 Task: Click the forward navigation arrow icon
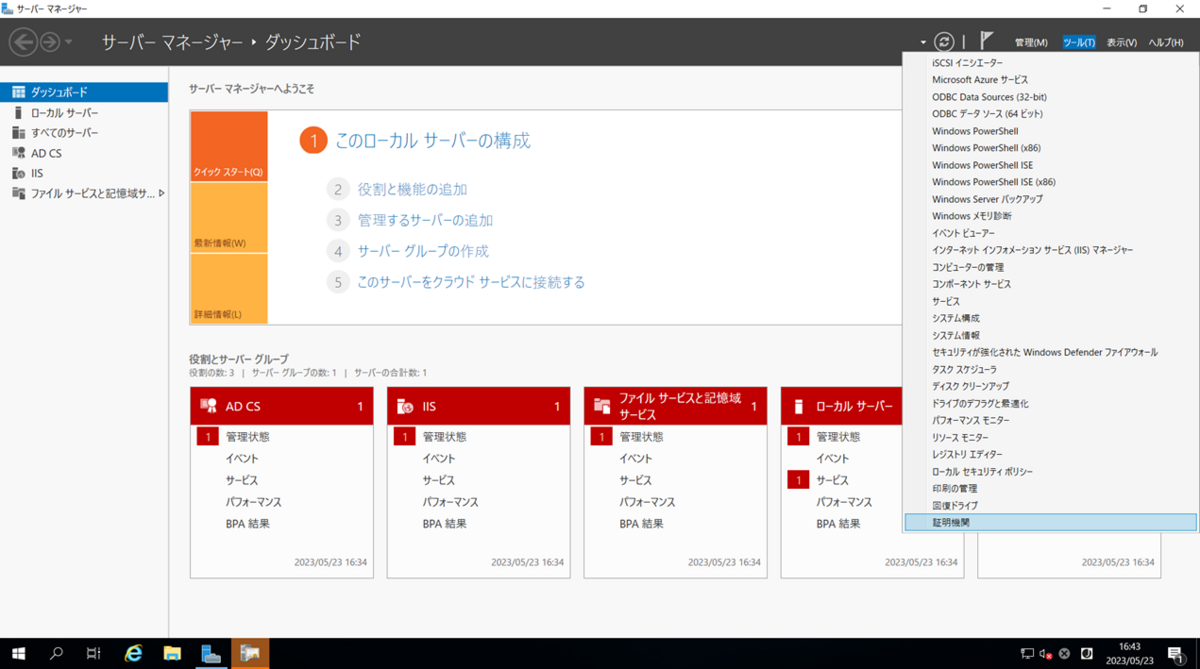(x=49, y=42)
